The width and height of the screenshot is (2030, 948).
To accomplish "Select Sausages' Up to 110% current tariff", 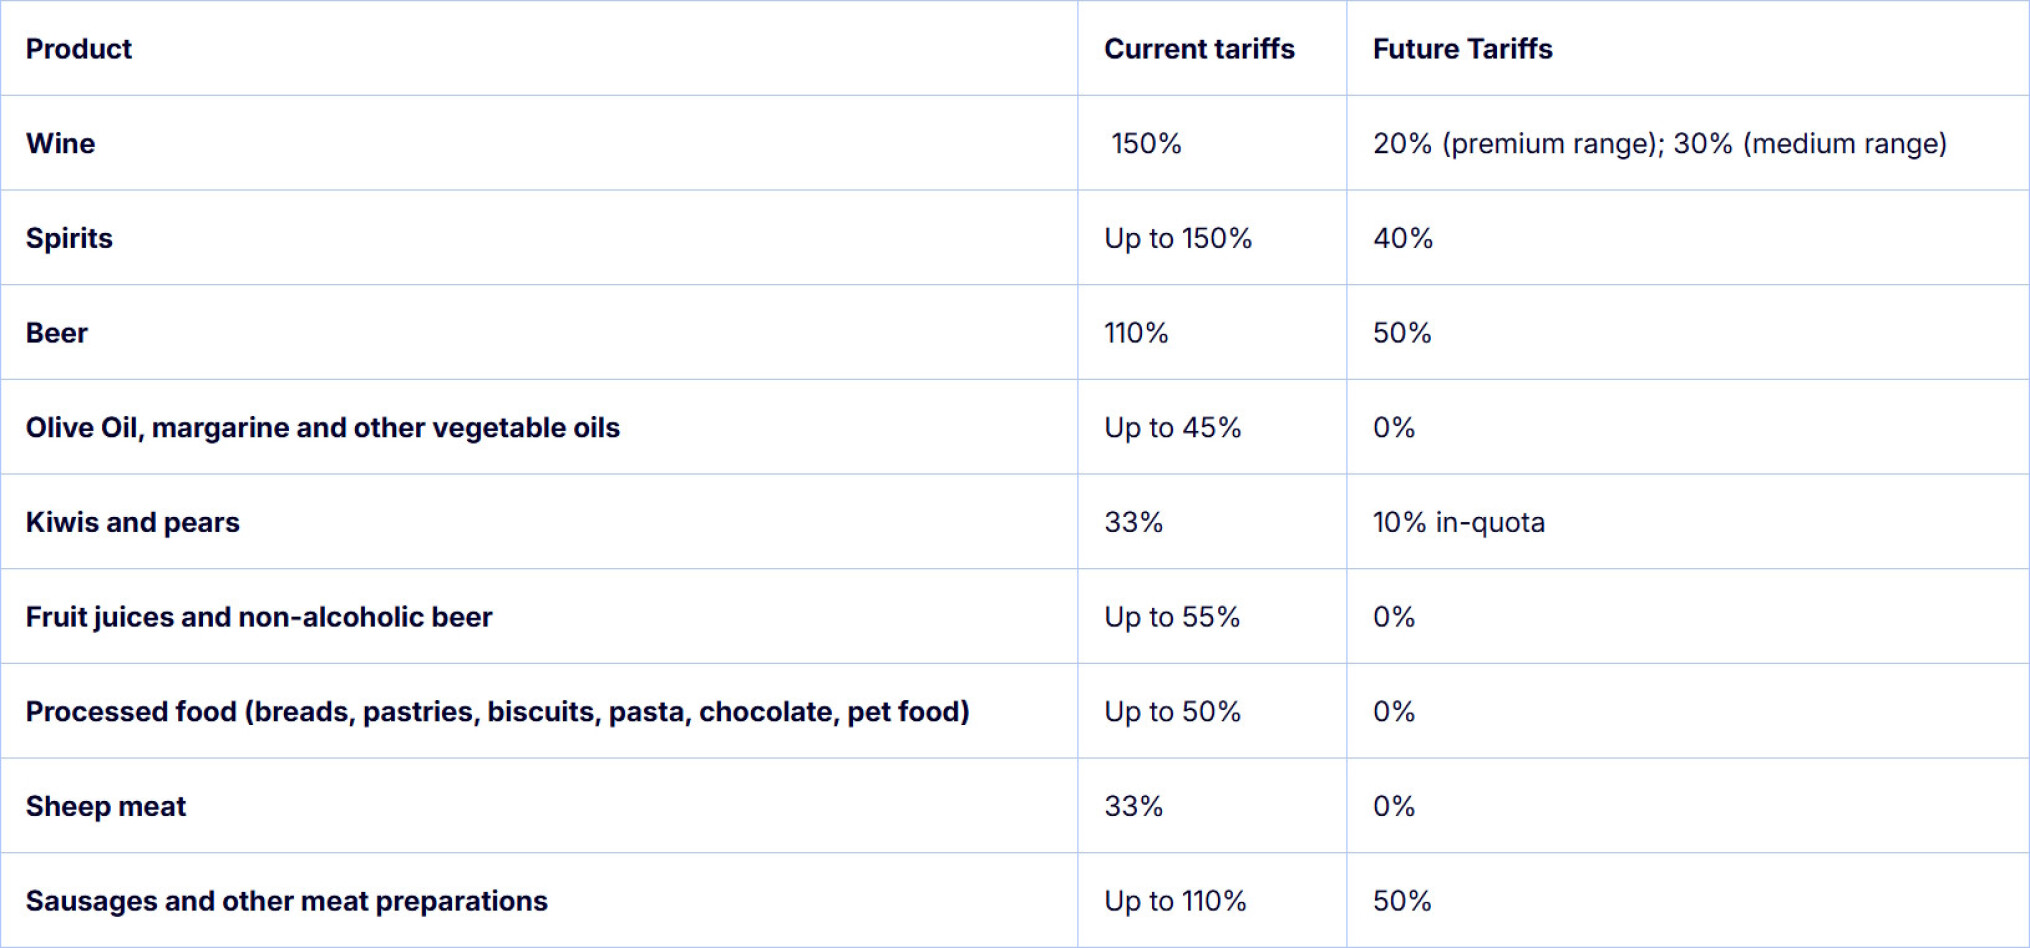I will (1175, 901).
